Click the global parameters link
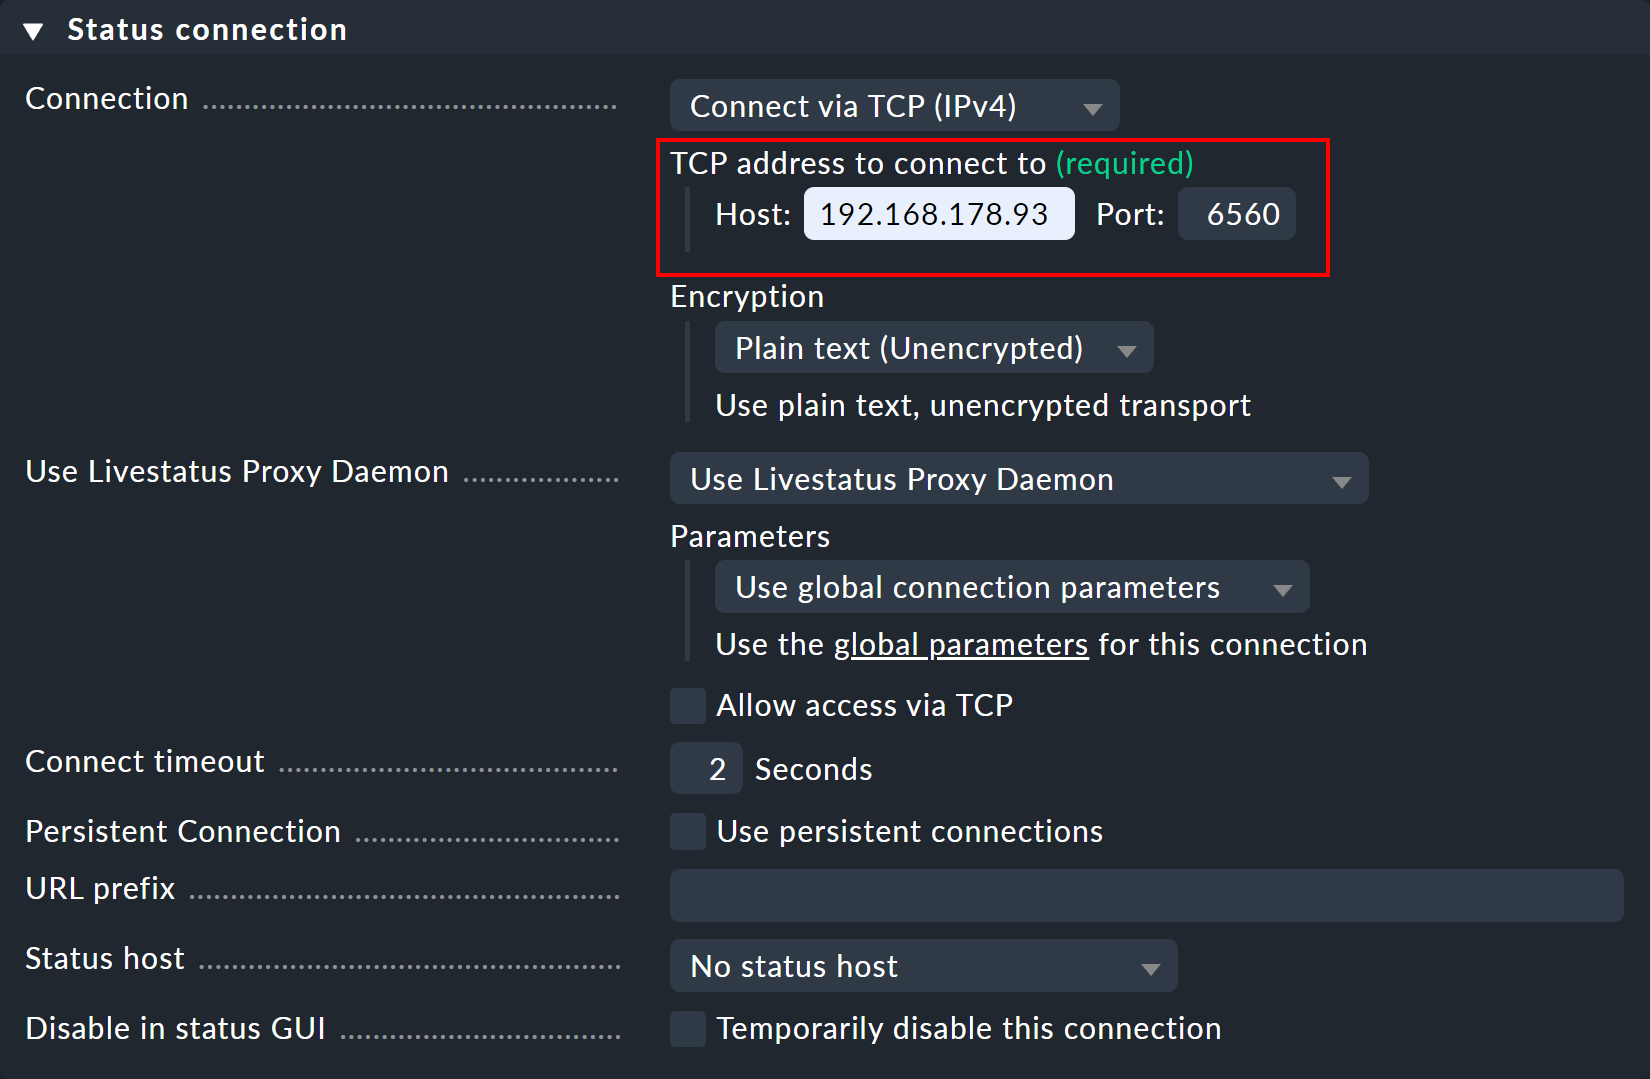Image resolution: width=1650 pixels, height=1079 pixels. [x=961, y=645]
